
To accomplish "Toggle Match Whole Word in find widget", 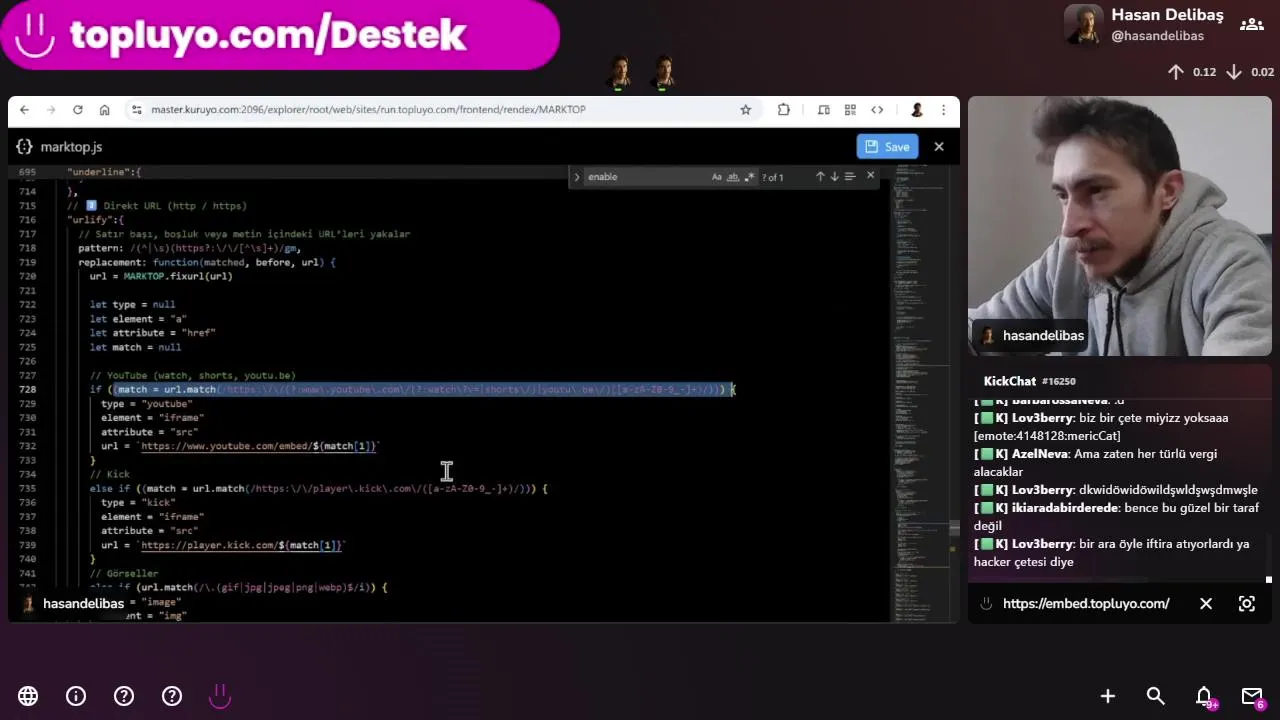I will [x=733, y=177].
